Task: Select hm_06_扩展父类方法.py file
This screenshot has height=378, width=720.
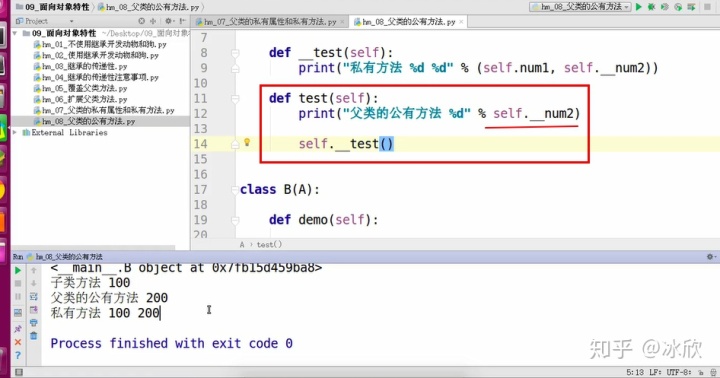Action: coord(80,100)
